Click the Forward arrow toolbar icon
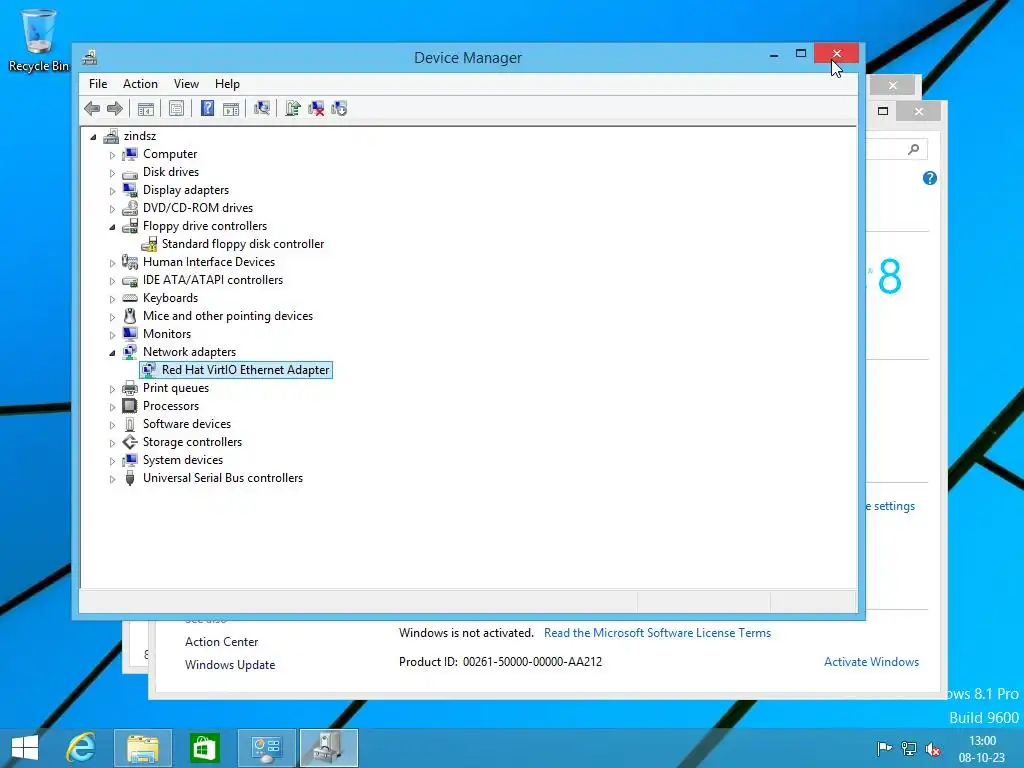The image size is (1024, 768). 114,108
